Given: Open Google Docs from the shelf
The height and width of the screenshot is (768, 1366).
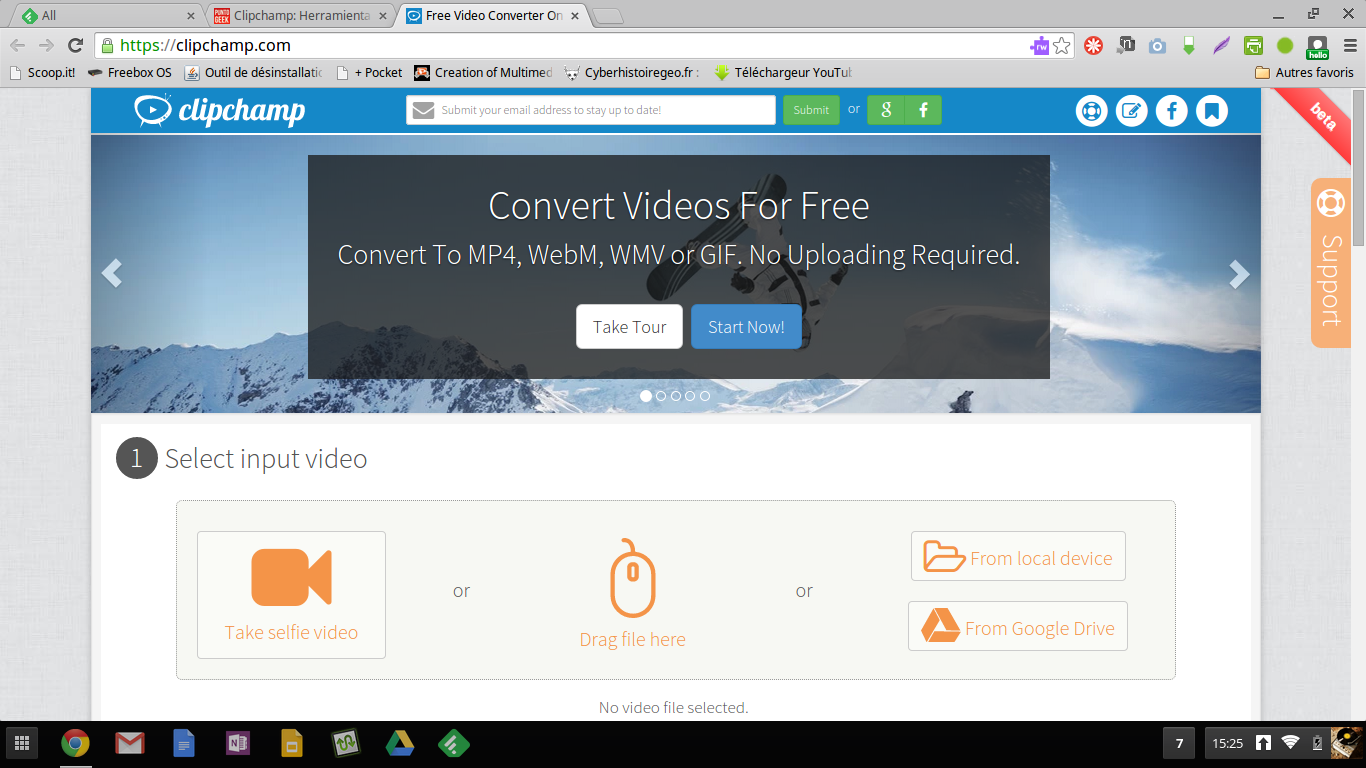Looking at the screenshot, I should (x=184, y=743).
